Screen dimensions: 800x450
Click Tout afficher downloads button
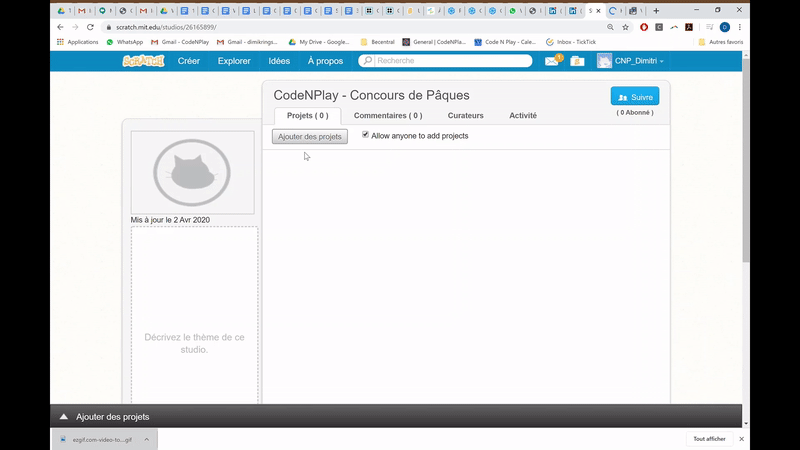click(x=709, y=439)
